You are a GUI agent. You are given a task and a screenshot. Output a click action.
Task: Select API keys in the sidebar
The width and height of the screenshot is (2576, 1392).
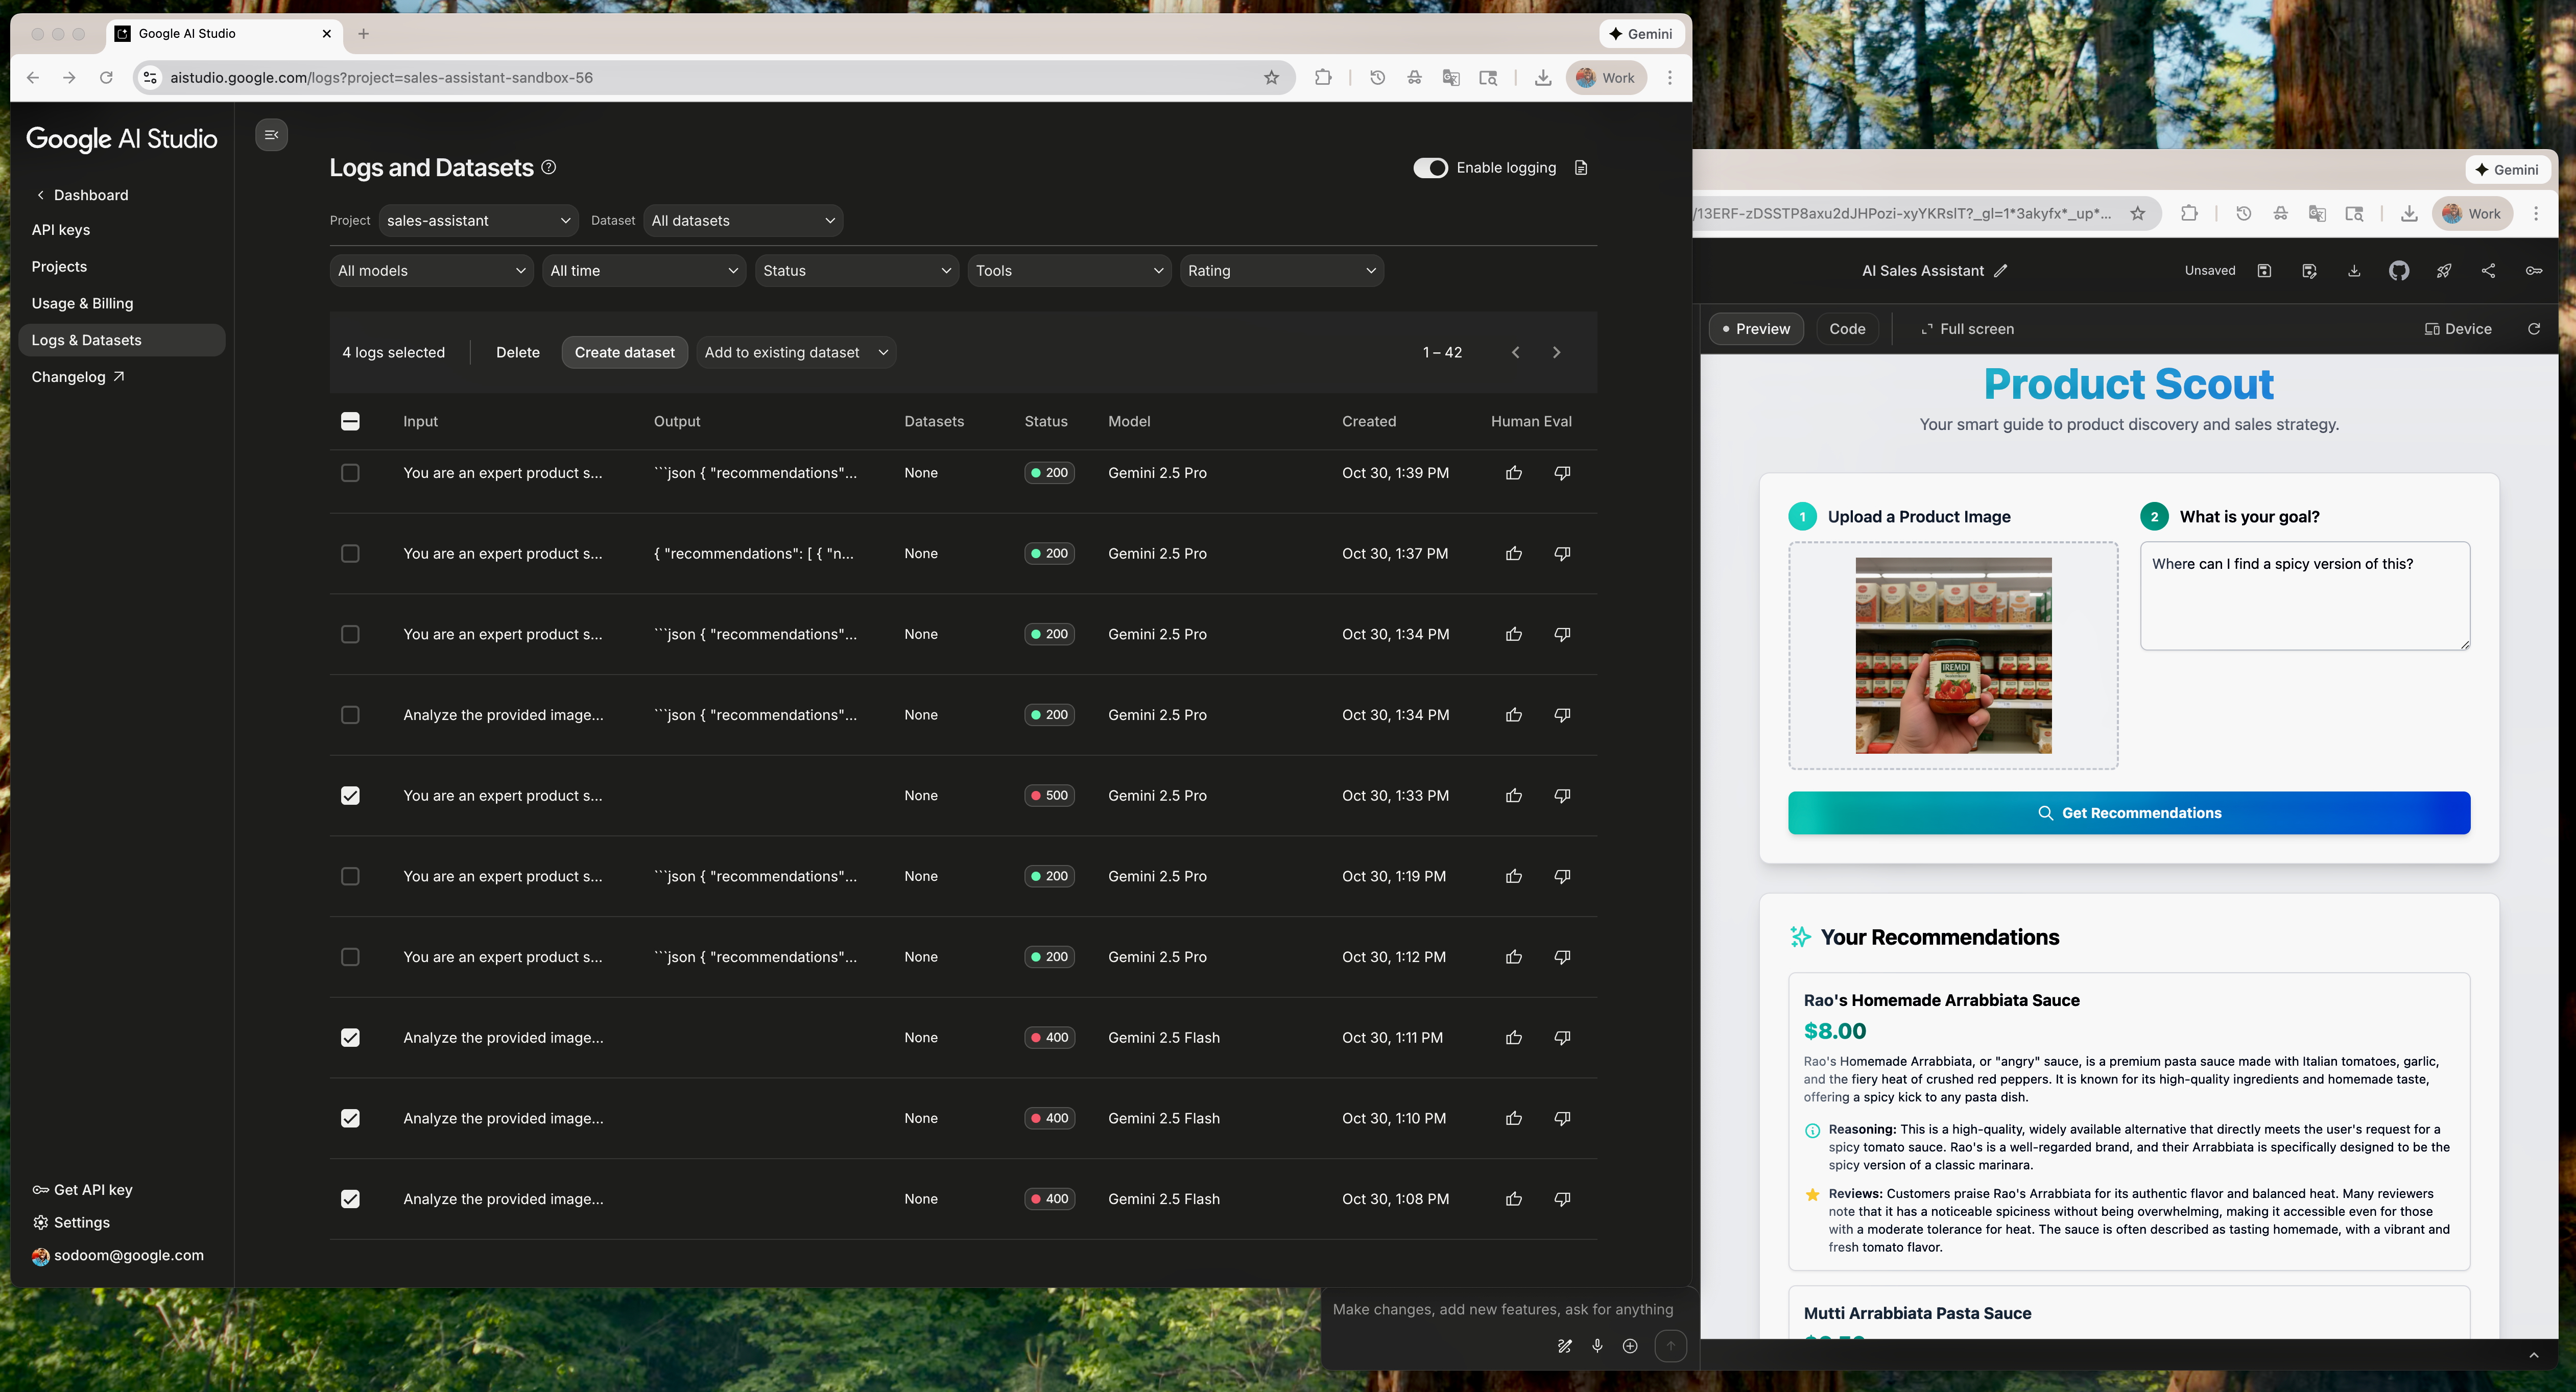click(x=61, y=229)
